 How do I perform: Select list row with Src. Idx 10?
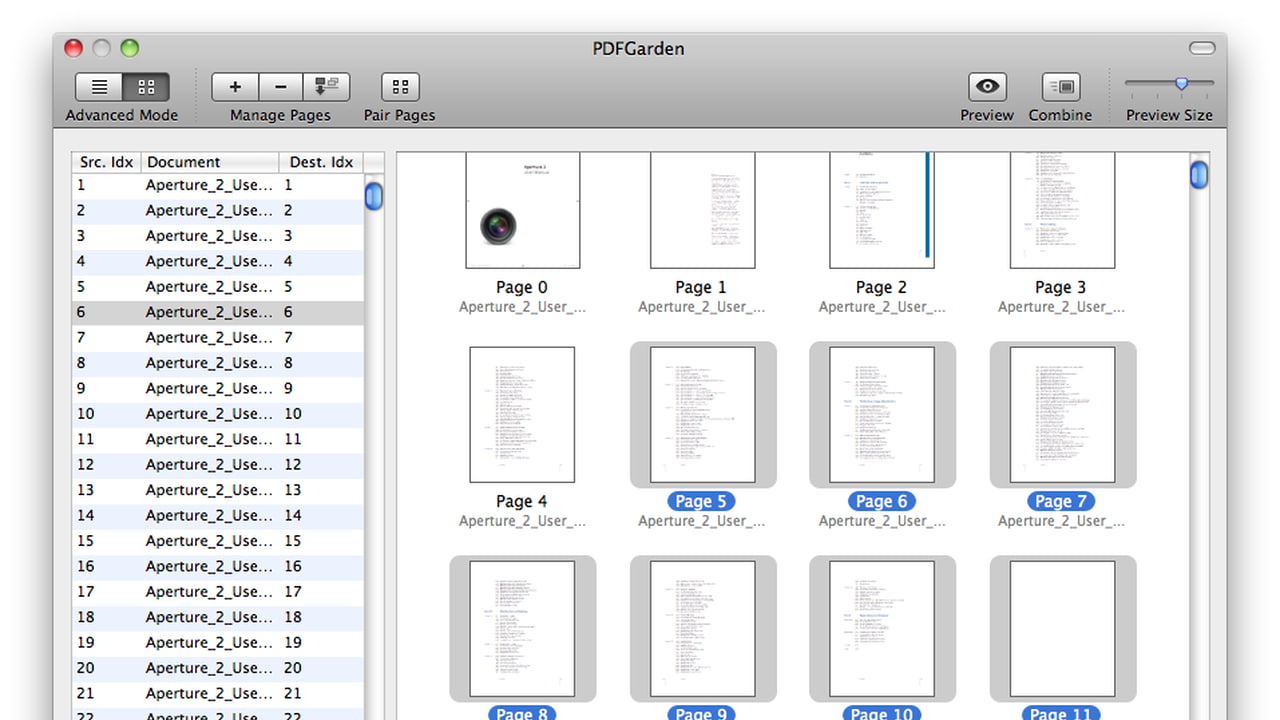[x=218, y=414]
